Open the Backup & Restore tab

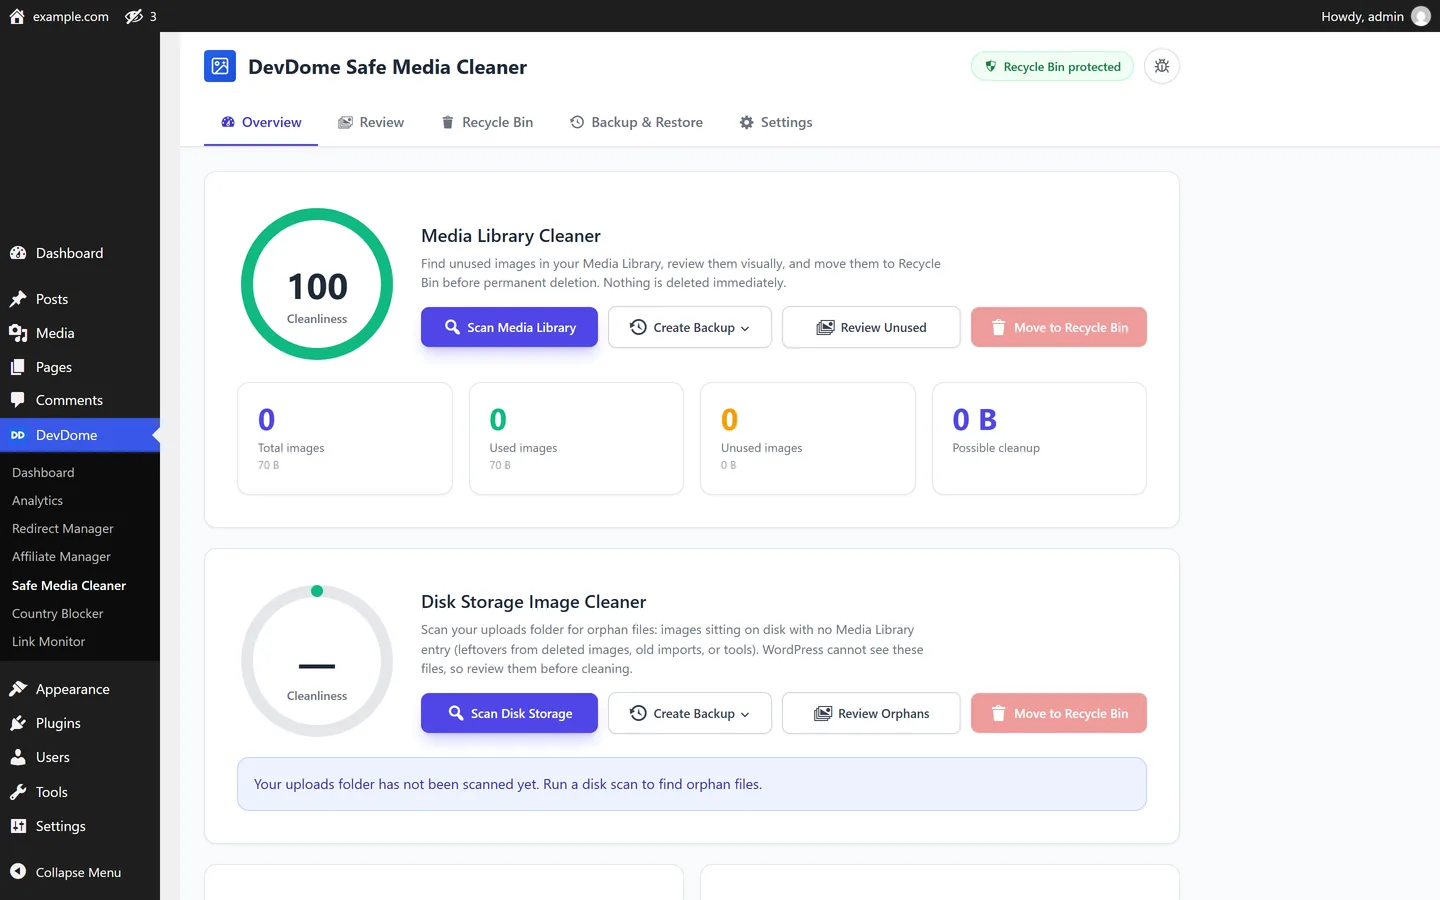pyautogui.click(x=636, y=122)
